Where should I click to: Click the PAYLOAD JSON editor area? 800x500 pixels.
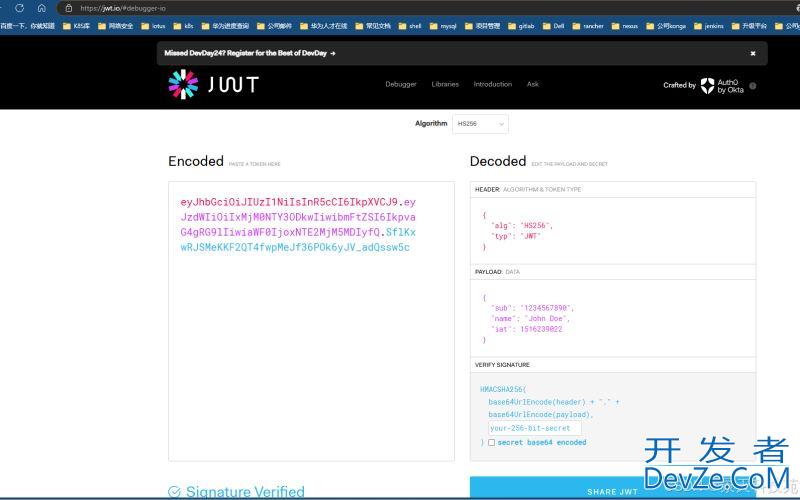[x=613, y=318]
